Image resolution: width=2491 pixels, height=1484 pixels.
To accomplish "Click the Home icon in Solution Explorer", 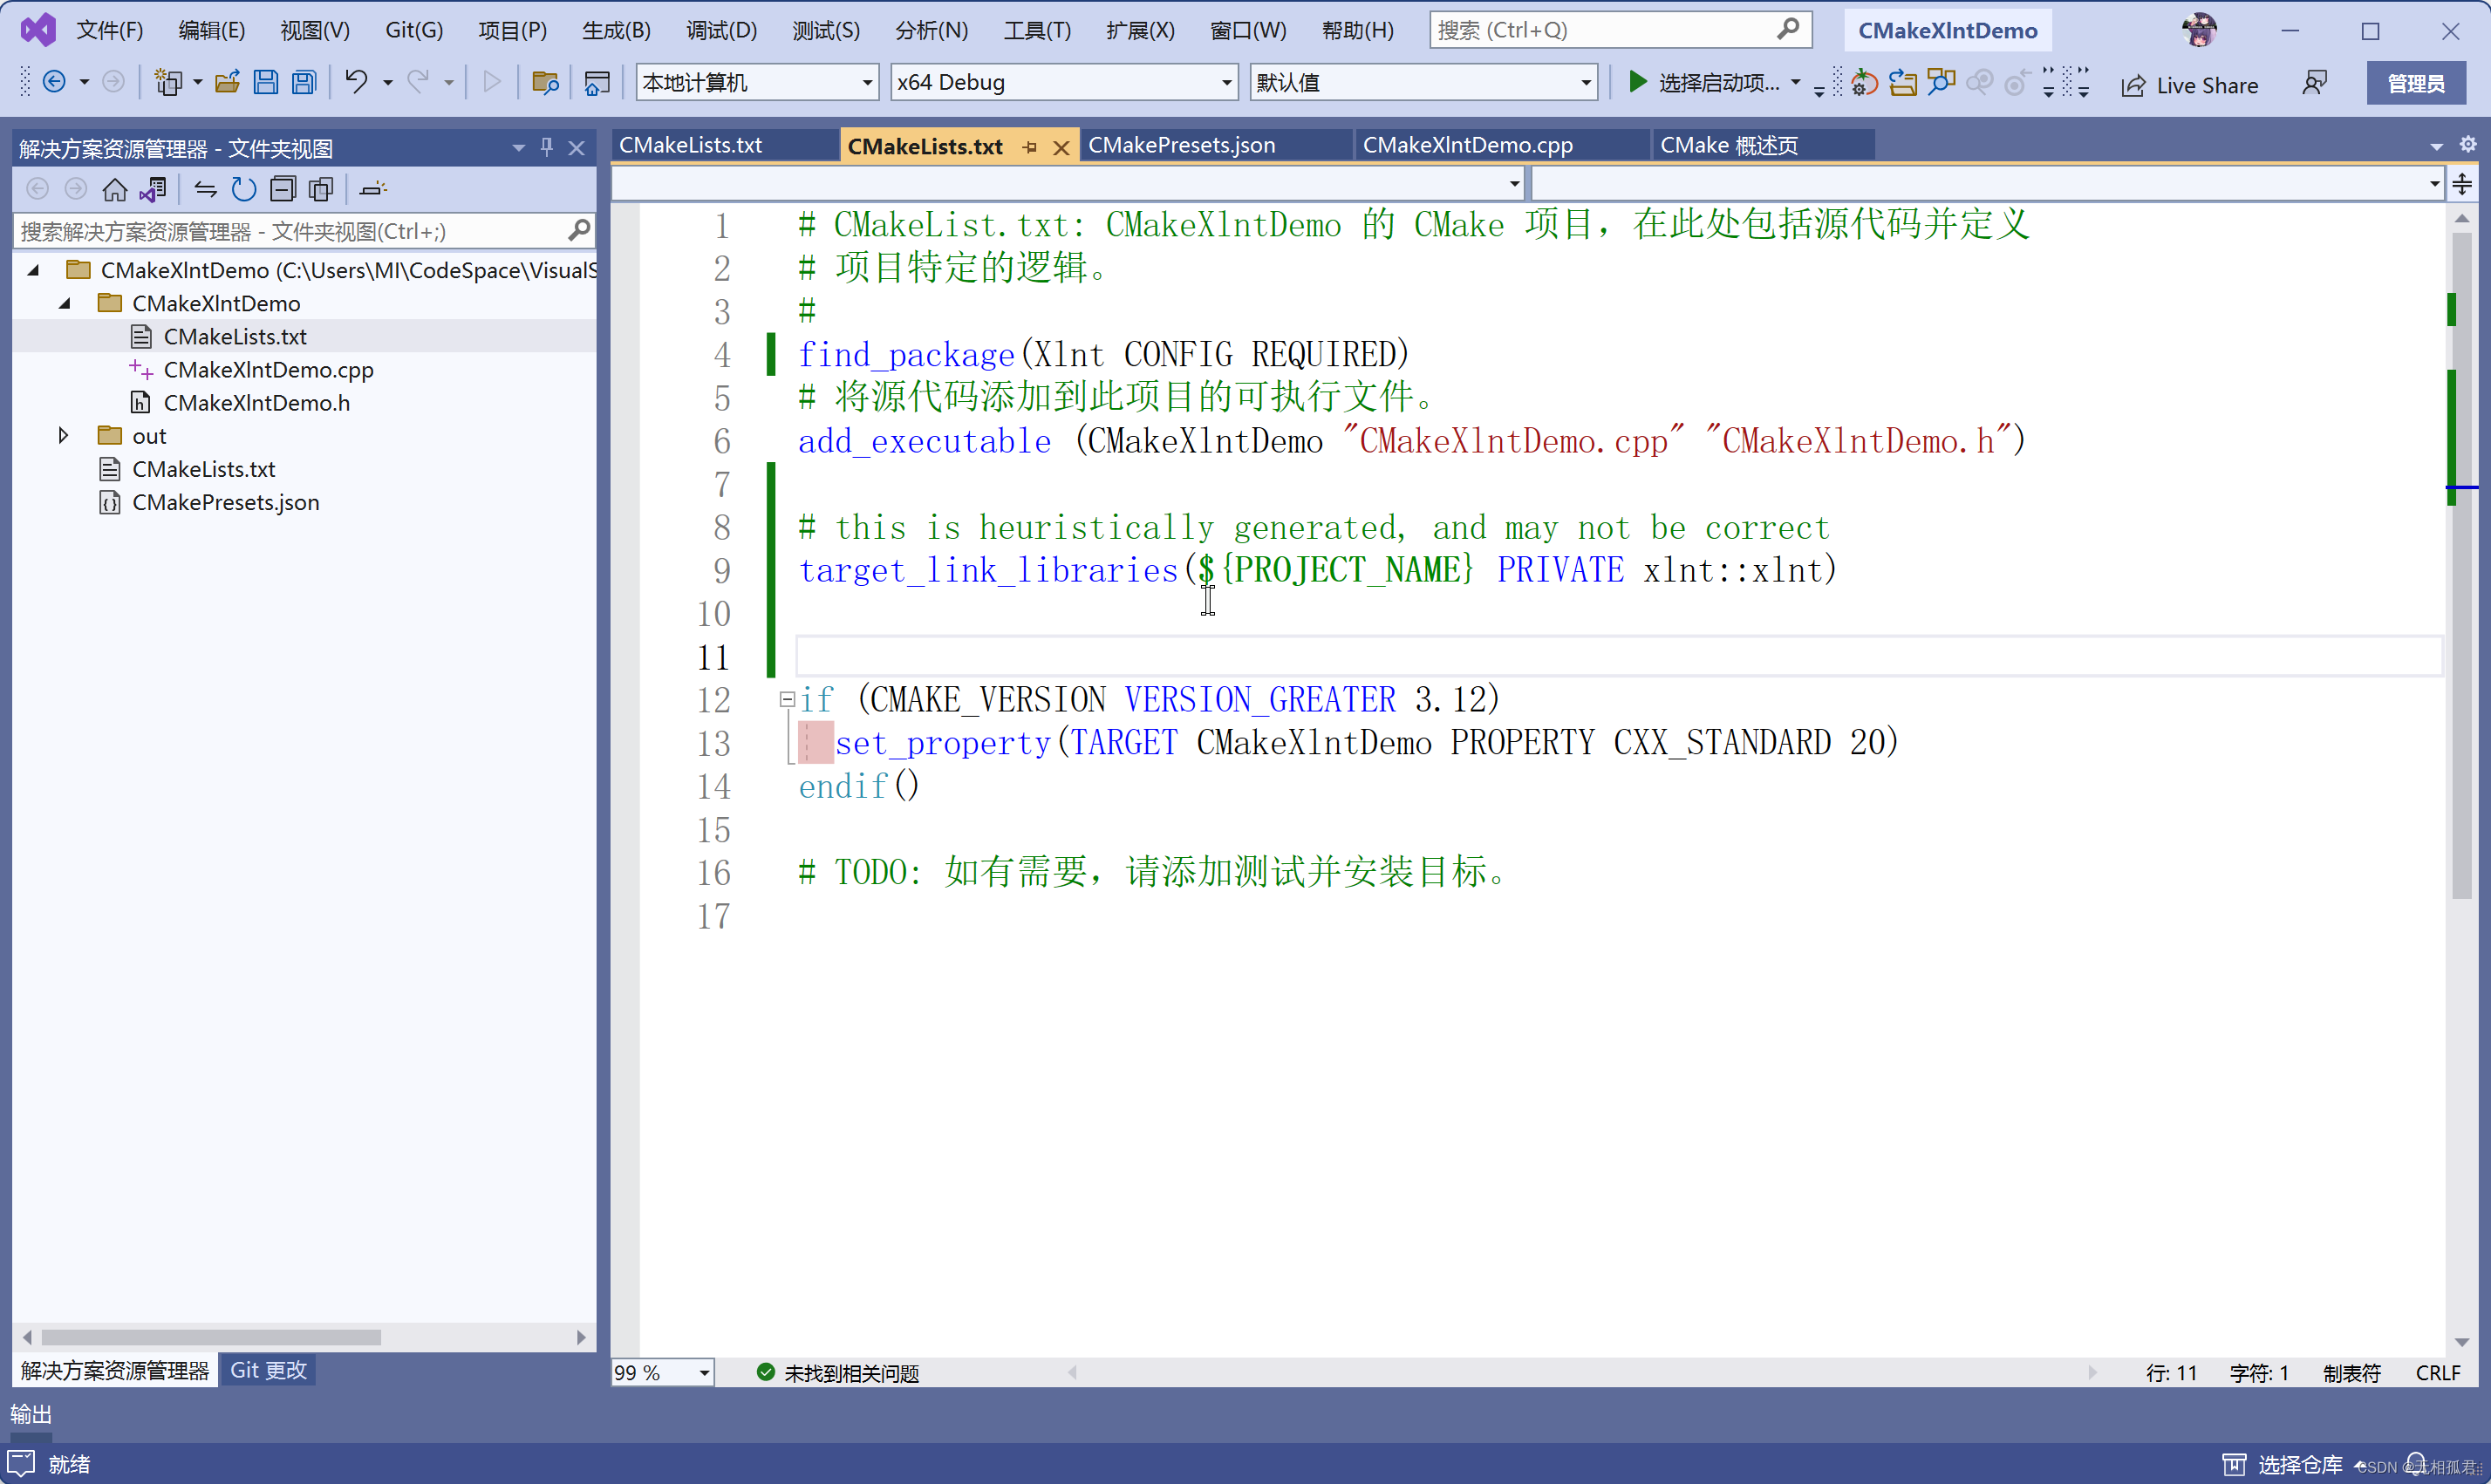I will [x=115, y=189].
